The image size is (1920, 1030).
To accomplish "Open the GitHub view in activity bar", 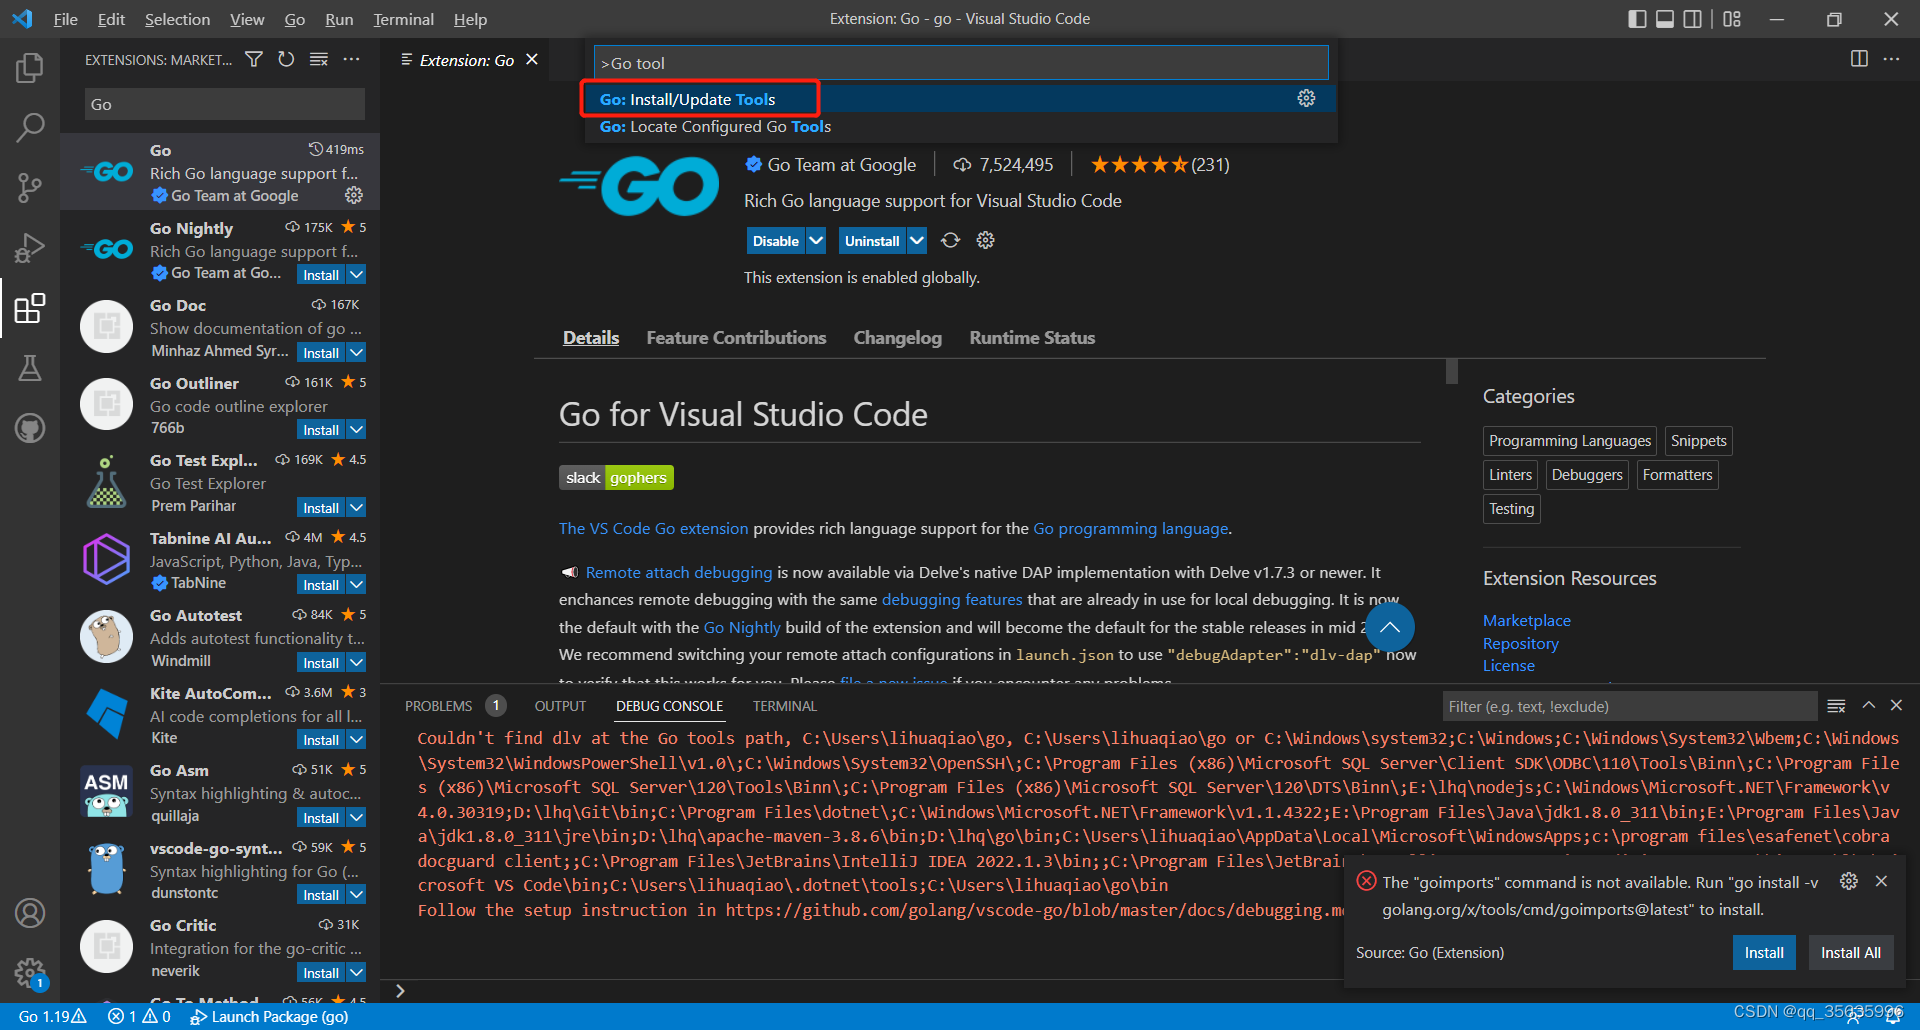I will [30, 428].
